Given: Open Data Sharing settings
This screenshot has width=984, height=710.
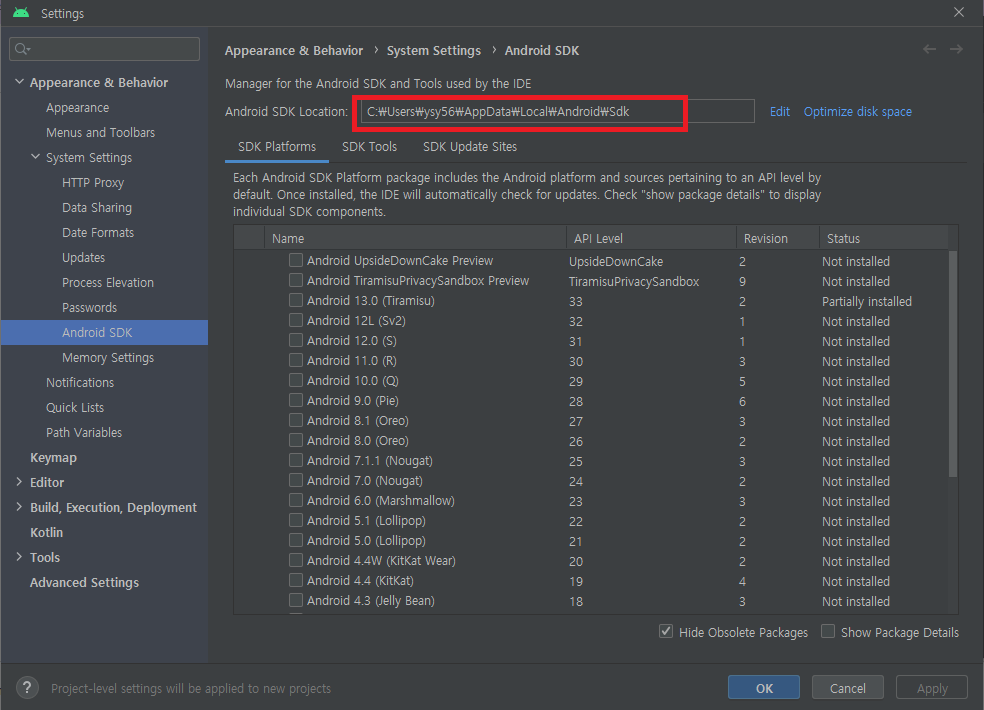Looking at the screenshot, I should coord(97,208).
